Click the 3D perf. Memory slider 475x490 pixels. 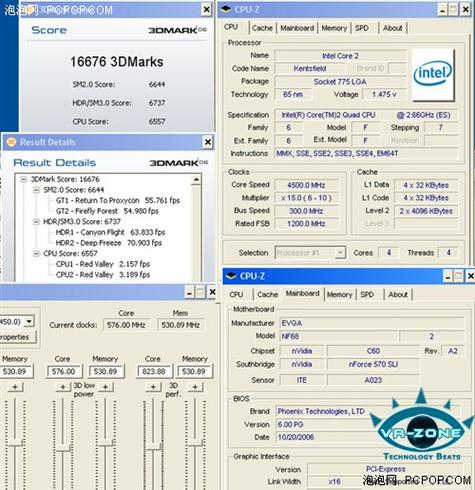(x=195, y=444)
